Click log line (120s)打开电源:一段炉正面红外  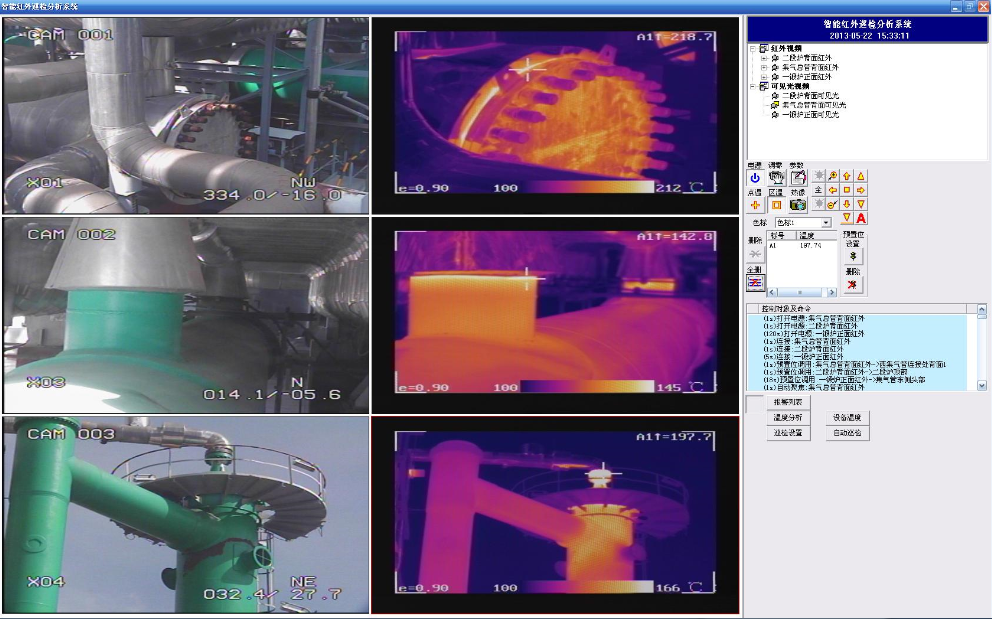click(814, 334)
